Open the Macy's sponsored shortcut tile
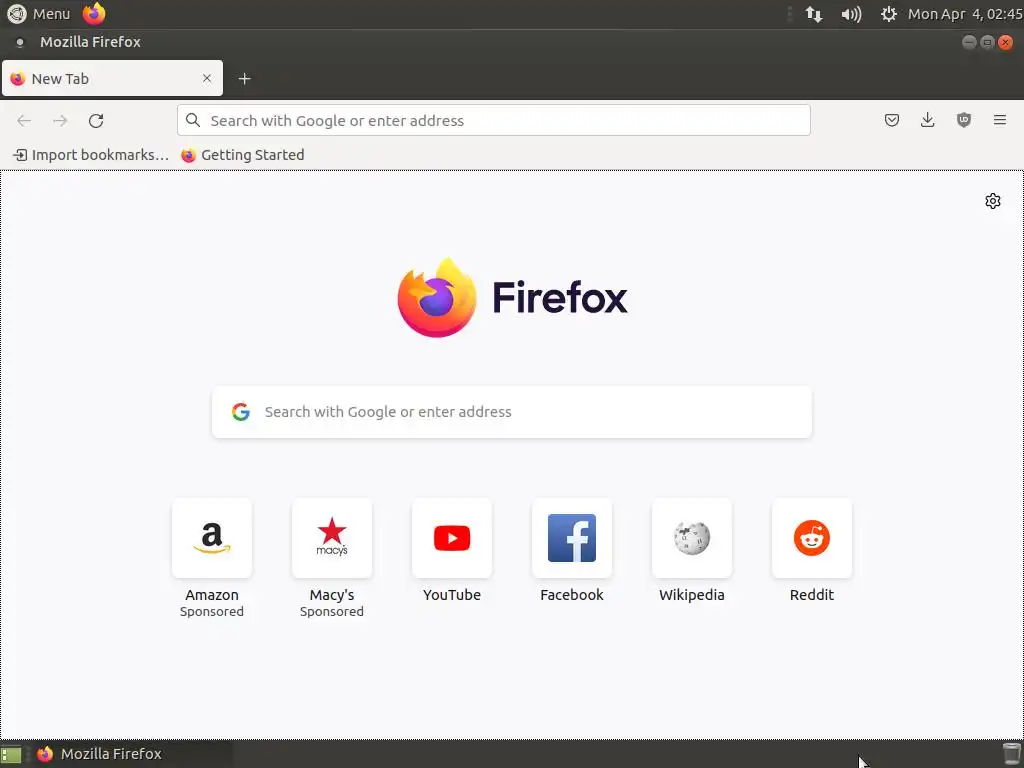The height and width of the screenshot is (768, 1024). pos(332,538)
